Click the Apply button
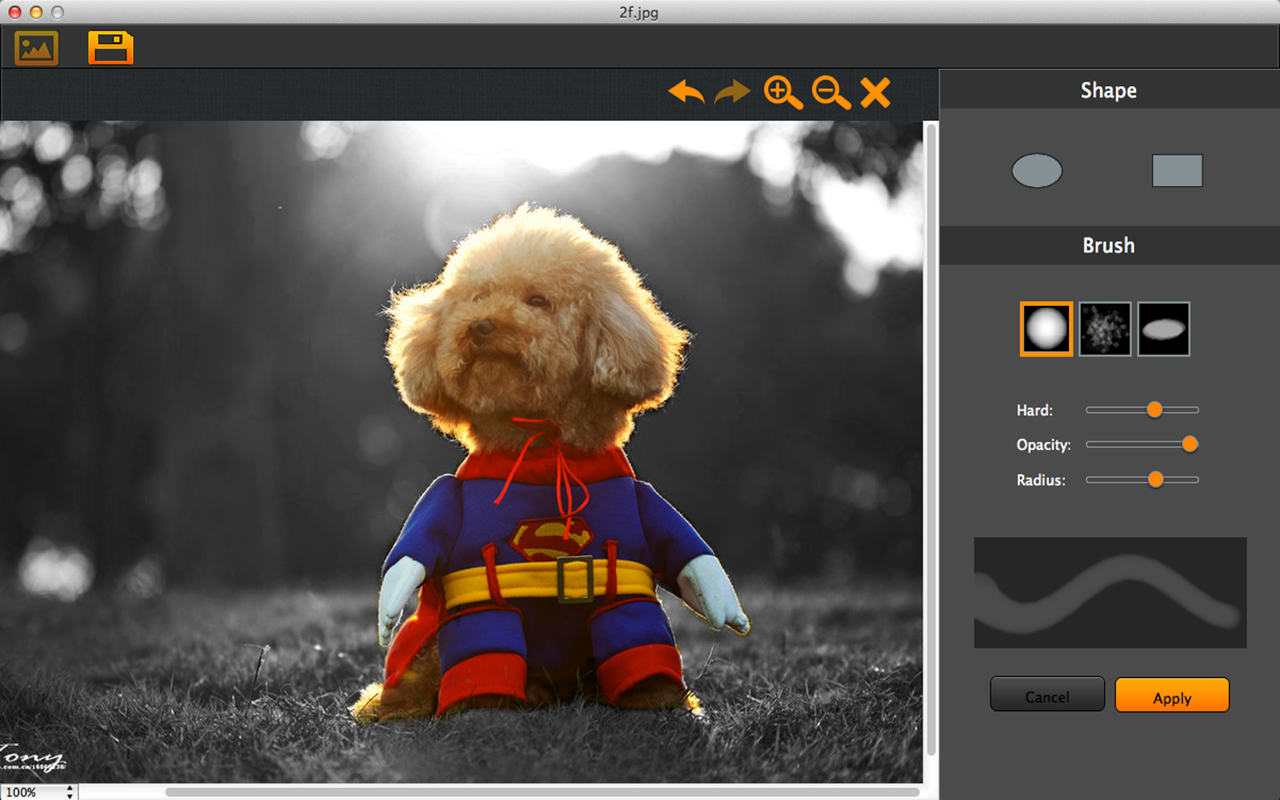The width and height of the screenshot is (1280, 800). coord(1172,695)
